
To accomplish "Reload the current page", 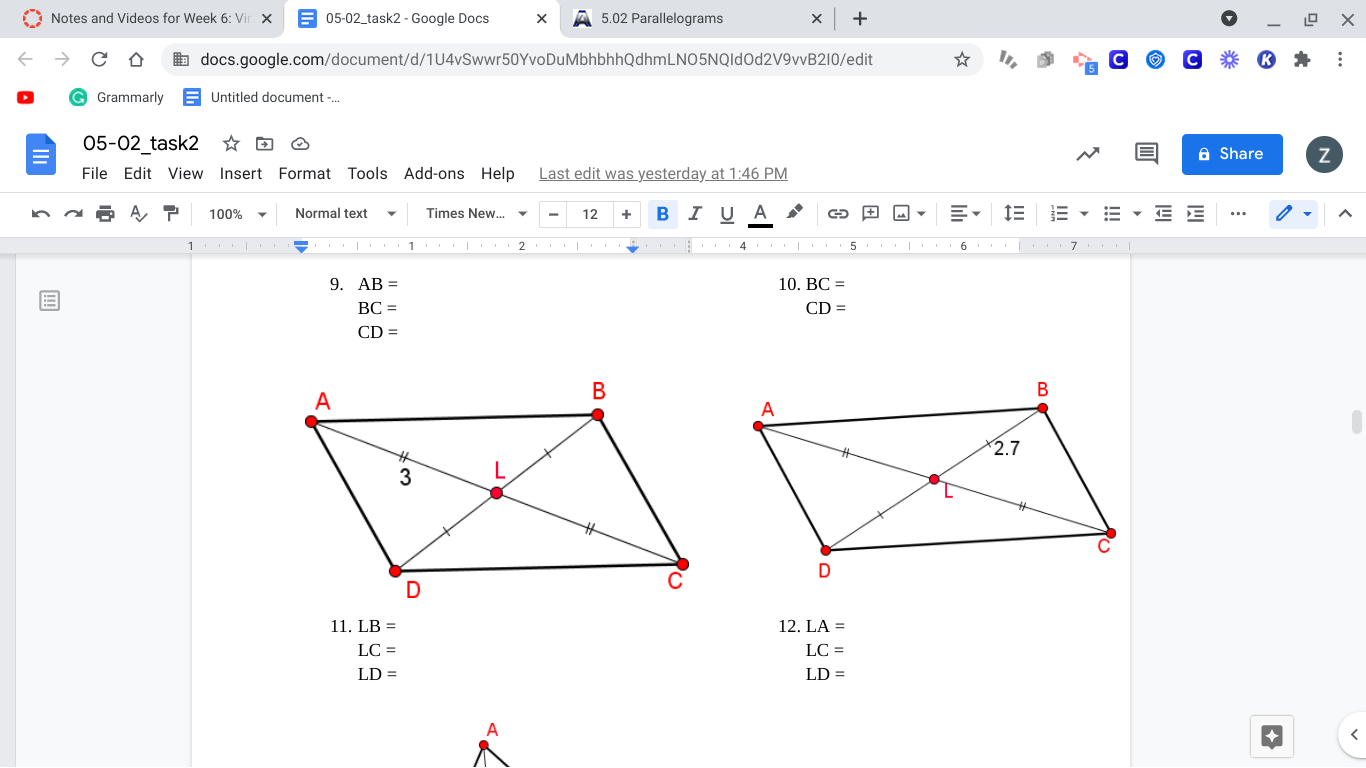I will [99, 59].
